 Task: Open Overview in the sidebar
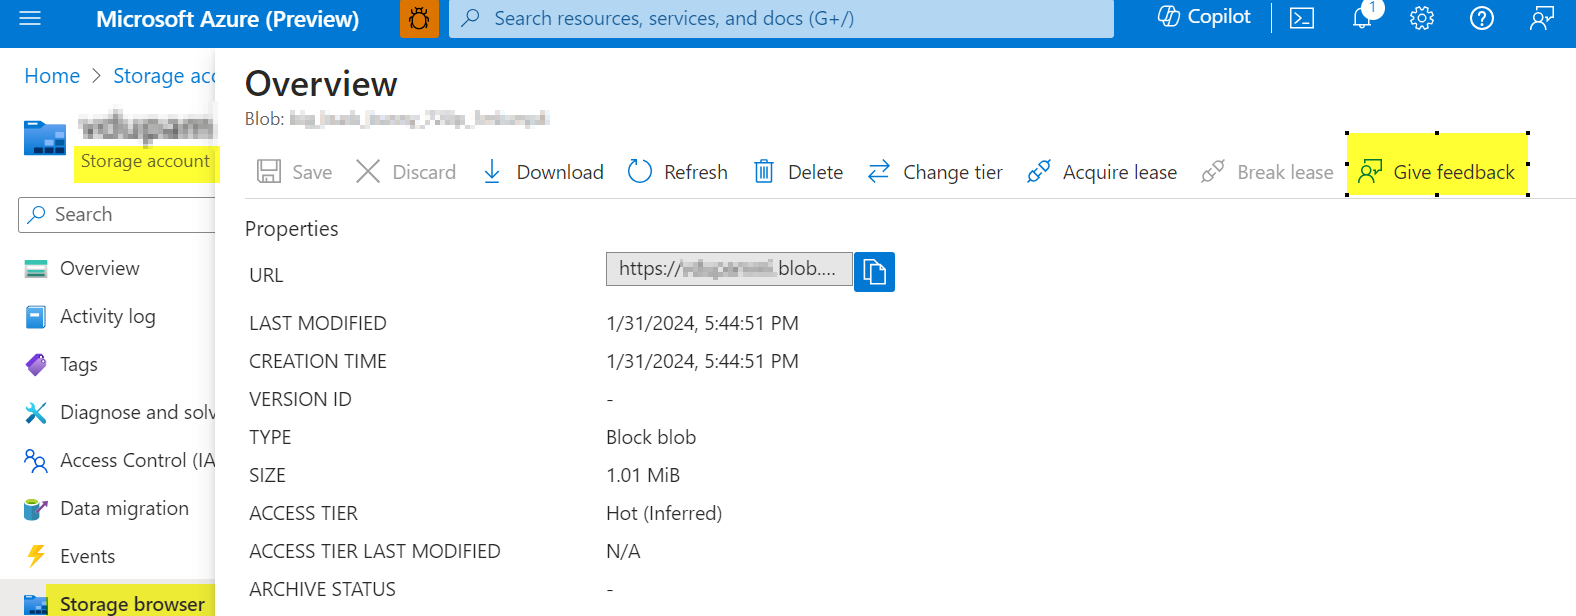[100, 268]
